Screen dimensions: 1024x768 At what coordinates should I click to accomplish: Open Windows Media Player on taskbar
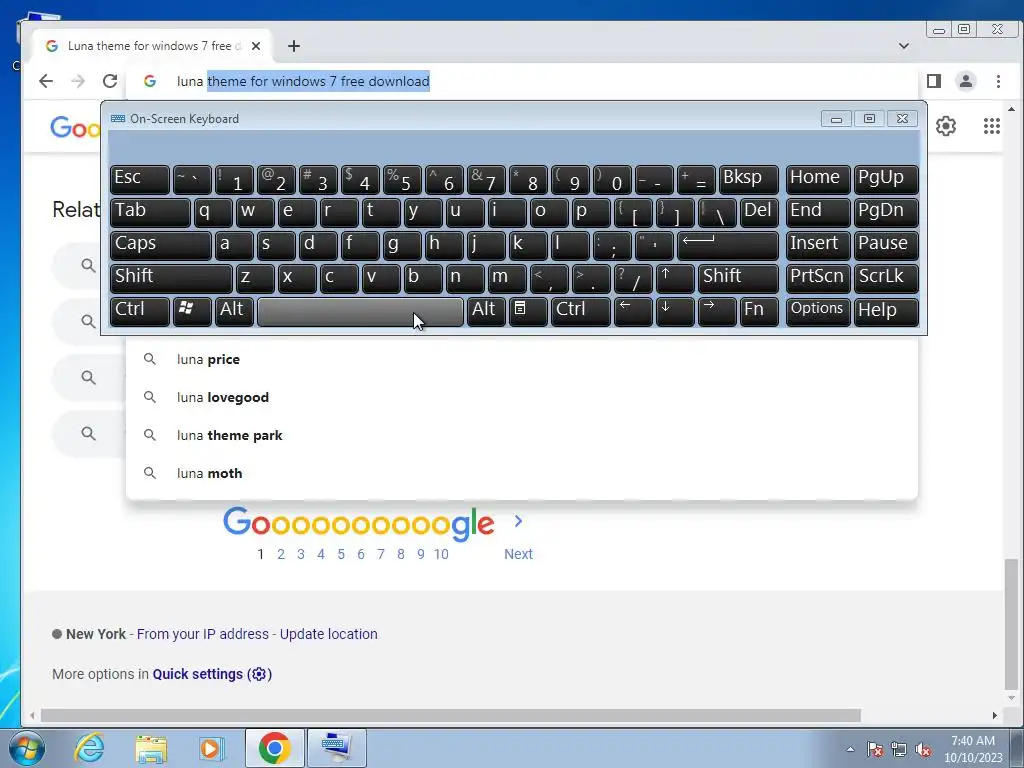coord(211,748)
